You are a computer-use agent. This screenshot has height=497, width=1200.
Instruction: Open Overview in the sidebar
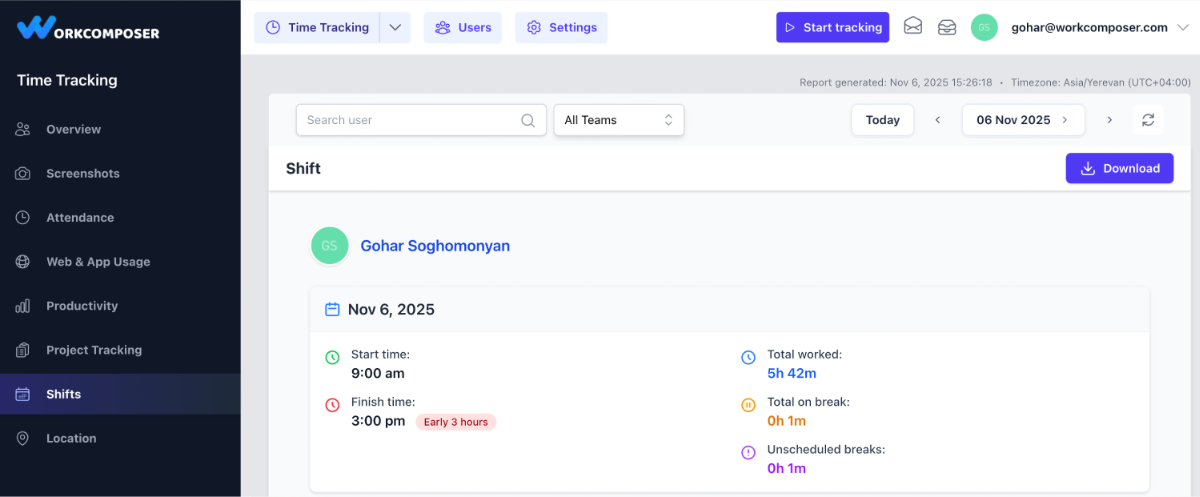[x=120, y=129]
